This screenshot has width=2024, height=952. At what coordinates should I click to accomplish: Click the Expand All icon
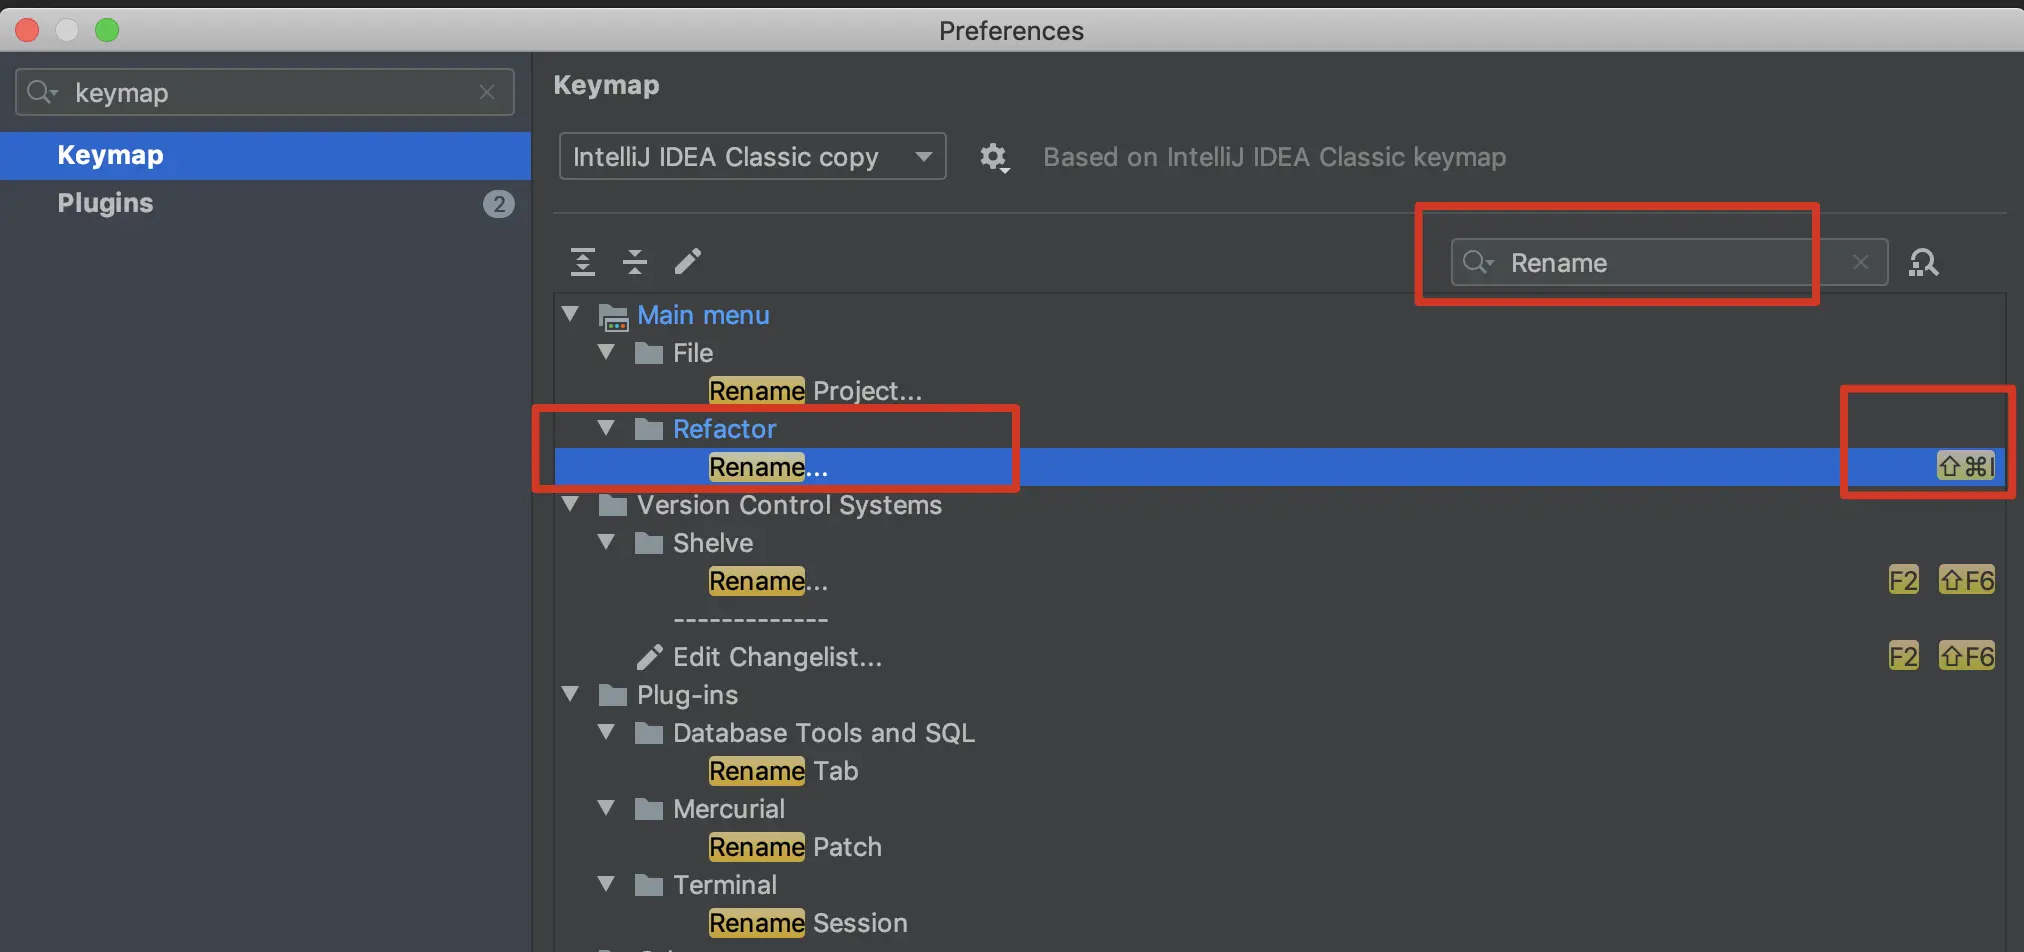point(583,262)
